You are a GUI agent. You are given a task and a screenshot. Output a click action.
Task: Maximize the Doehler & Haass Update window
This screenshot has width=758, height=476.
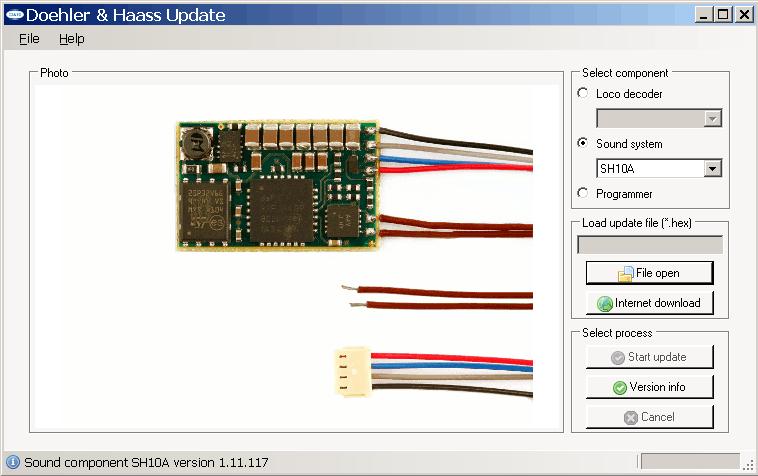click(723, 15)
